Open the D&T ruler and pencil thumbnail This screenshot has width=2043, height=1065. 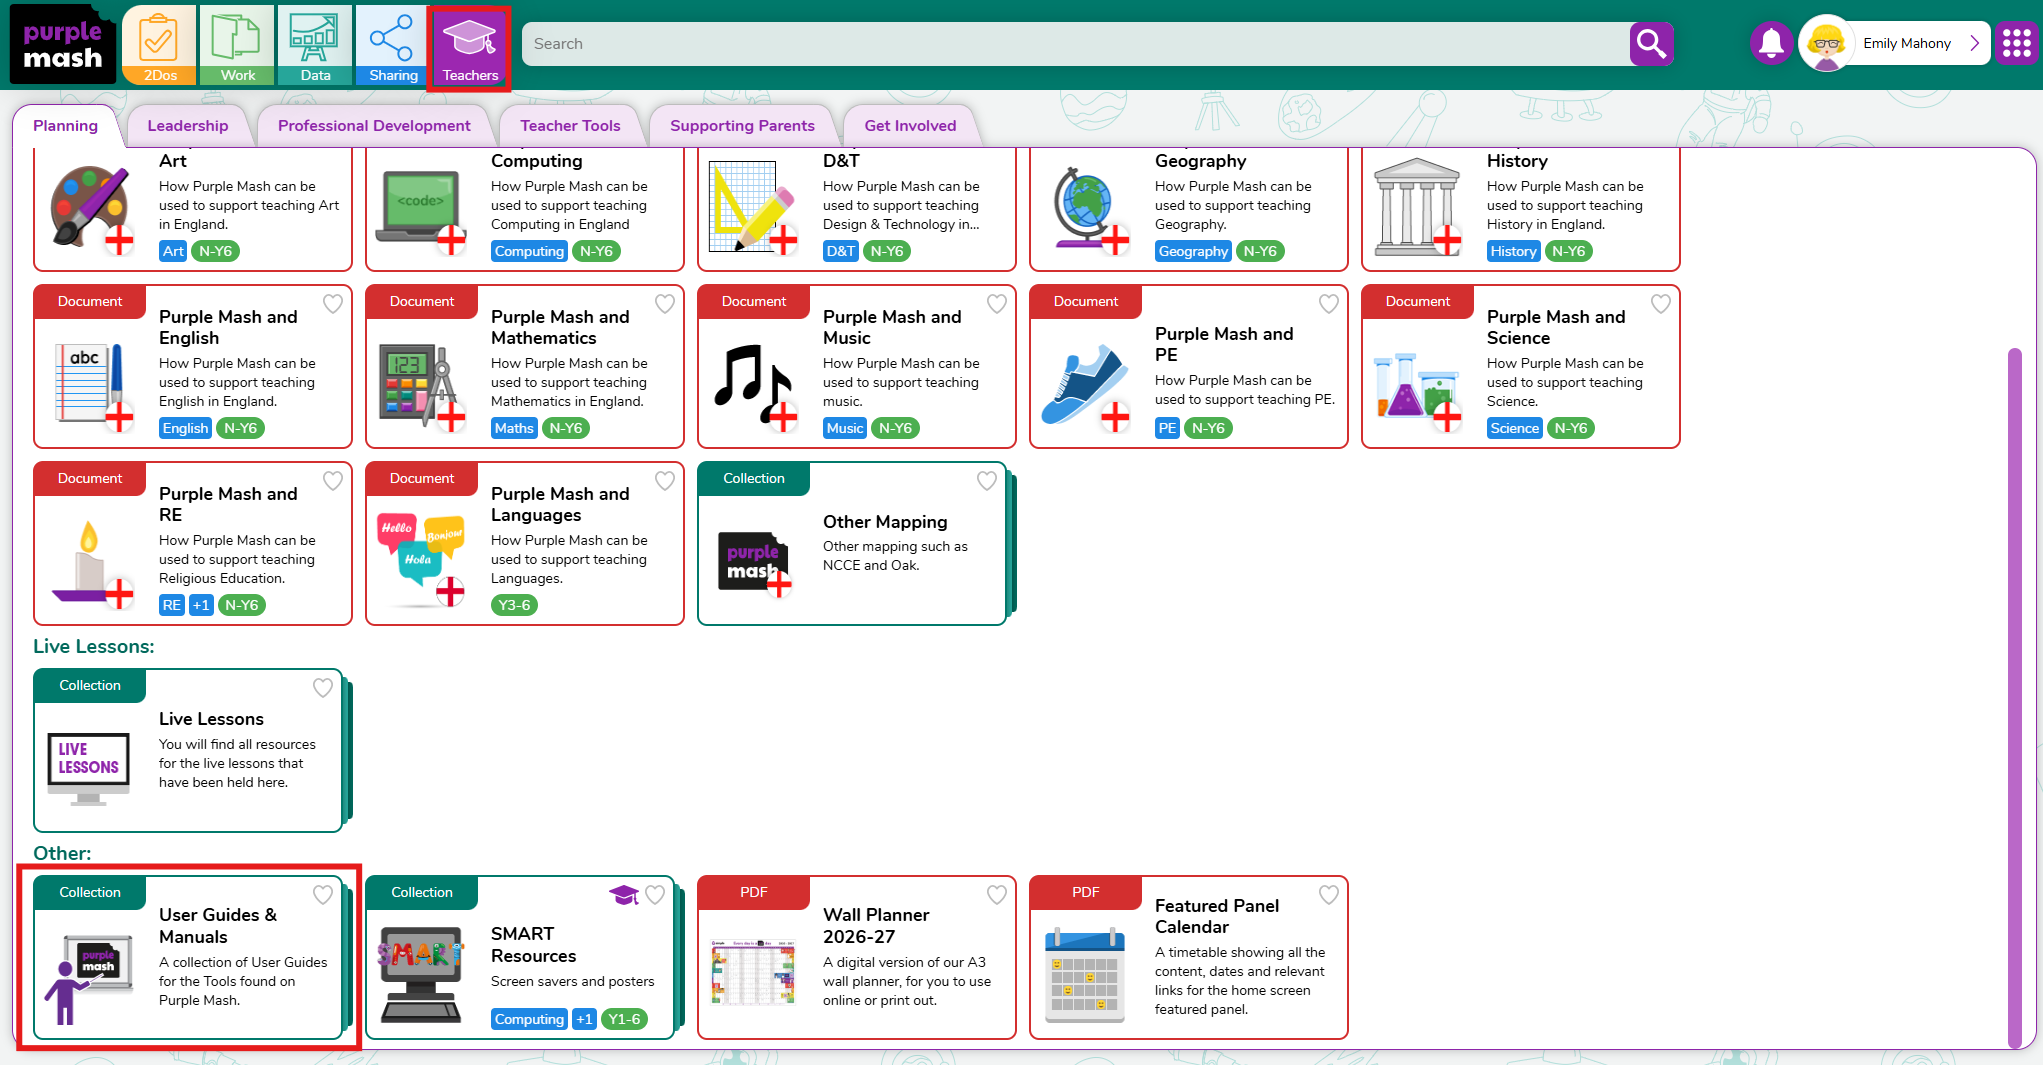(753, 208)
